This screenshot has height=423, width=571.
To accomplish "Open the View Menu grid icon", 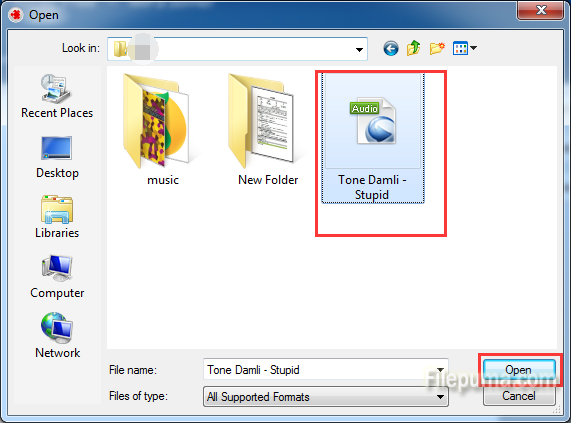I will tap(460, 48).
